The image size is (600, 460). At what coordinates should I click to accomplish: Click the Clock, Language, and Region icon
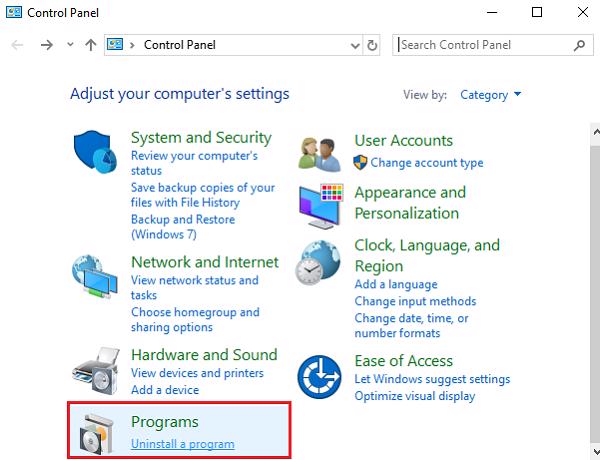point(320,264)
